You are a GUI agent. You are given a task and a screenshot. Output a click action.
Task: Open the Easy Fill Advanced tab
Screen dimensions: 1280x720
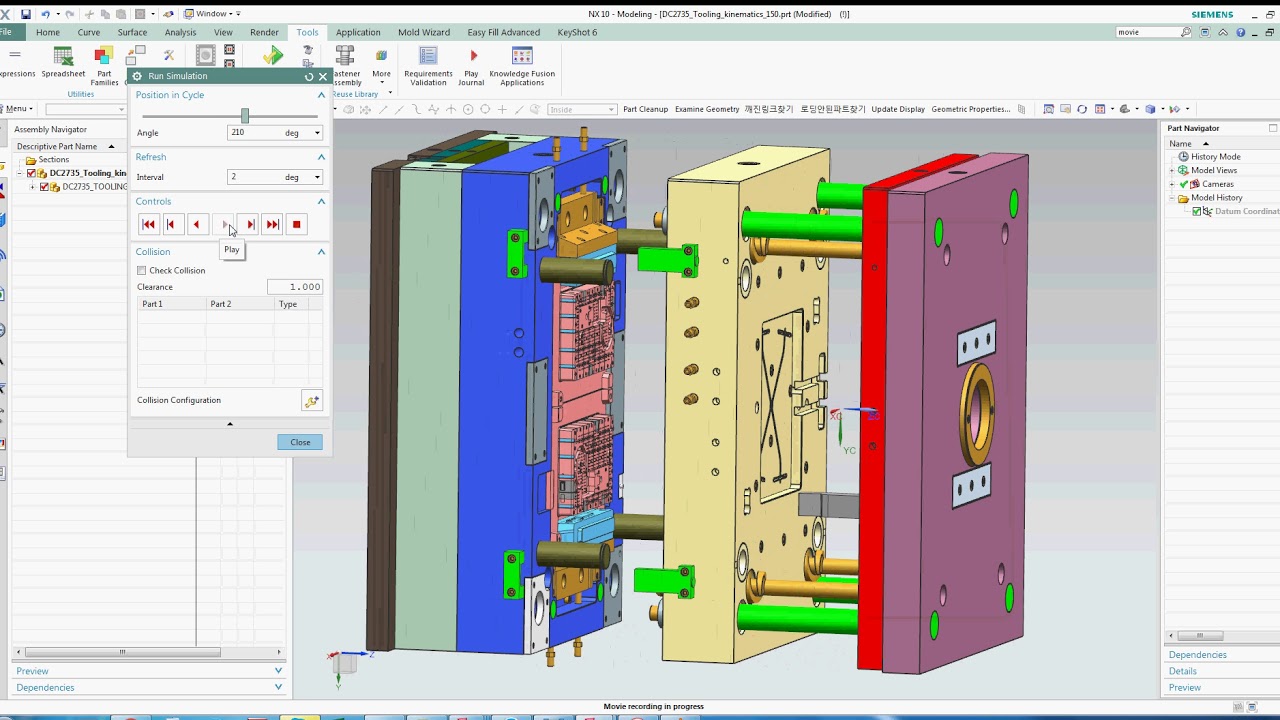504,32
